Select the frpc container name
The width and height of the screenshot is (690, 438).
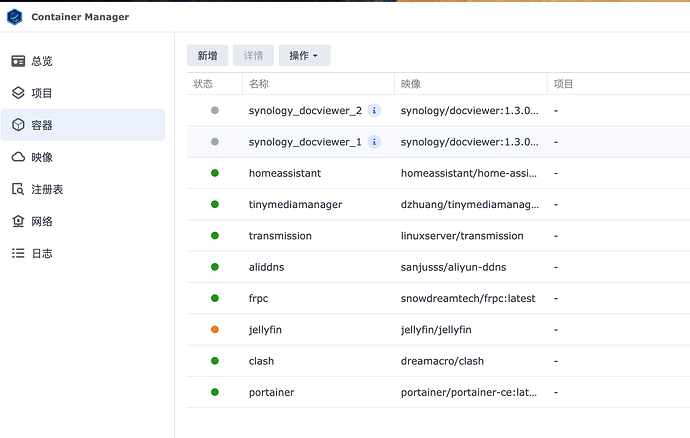258,298
